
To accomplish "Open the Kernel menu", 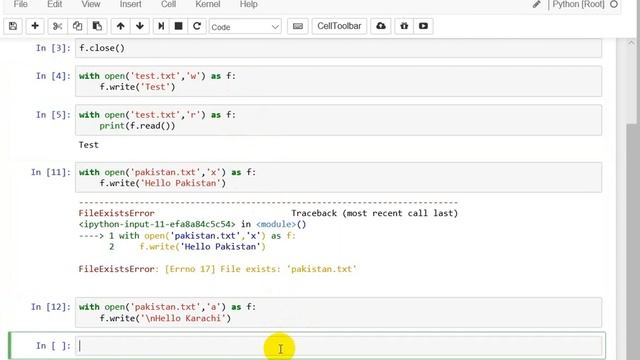I will [207, 4].
